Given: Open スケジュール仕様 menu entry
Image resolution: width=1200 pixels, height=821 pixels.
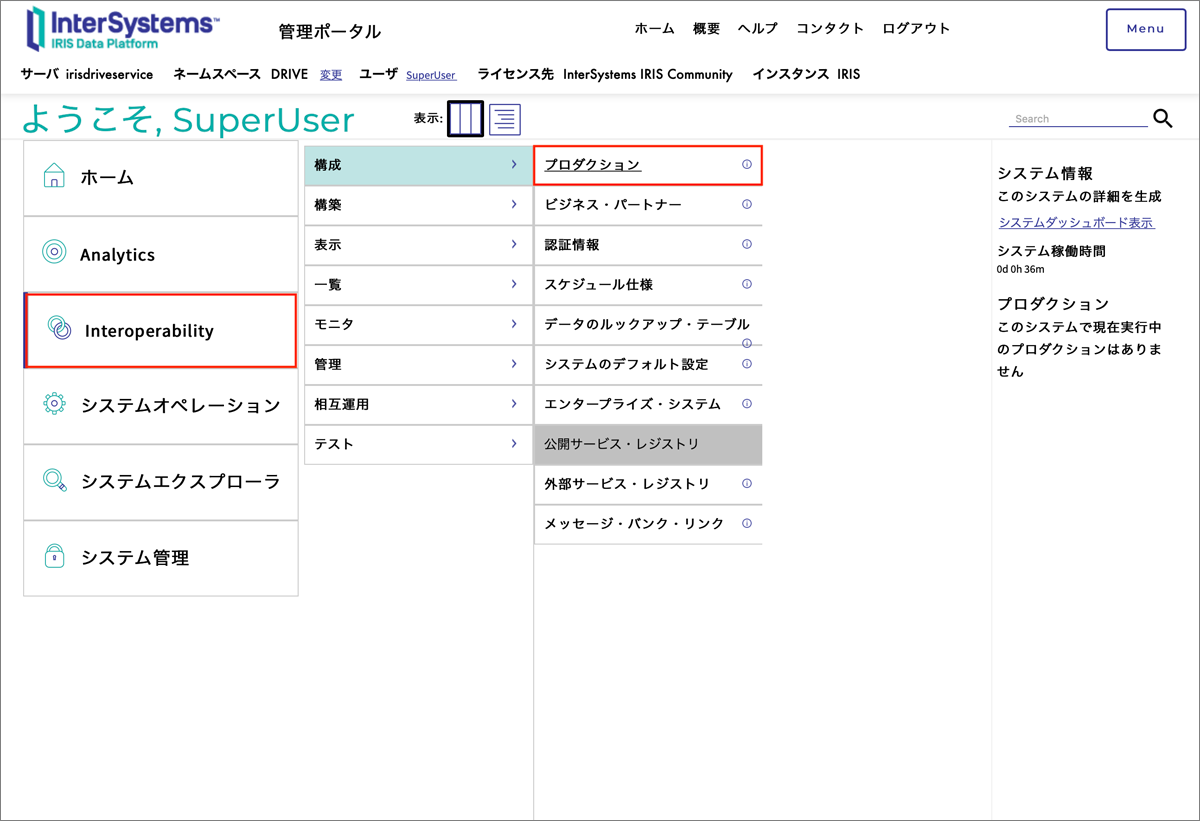Looking at the screenshot, I should [x=599, y=284].
